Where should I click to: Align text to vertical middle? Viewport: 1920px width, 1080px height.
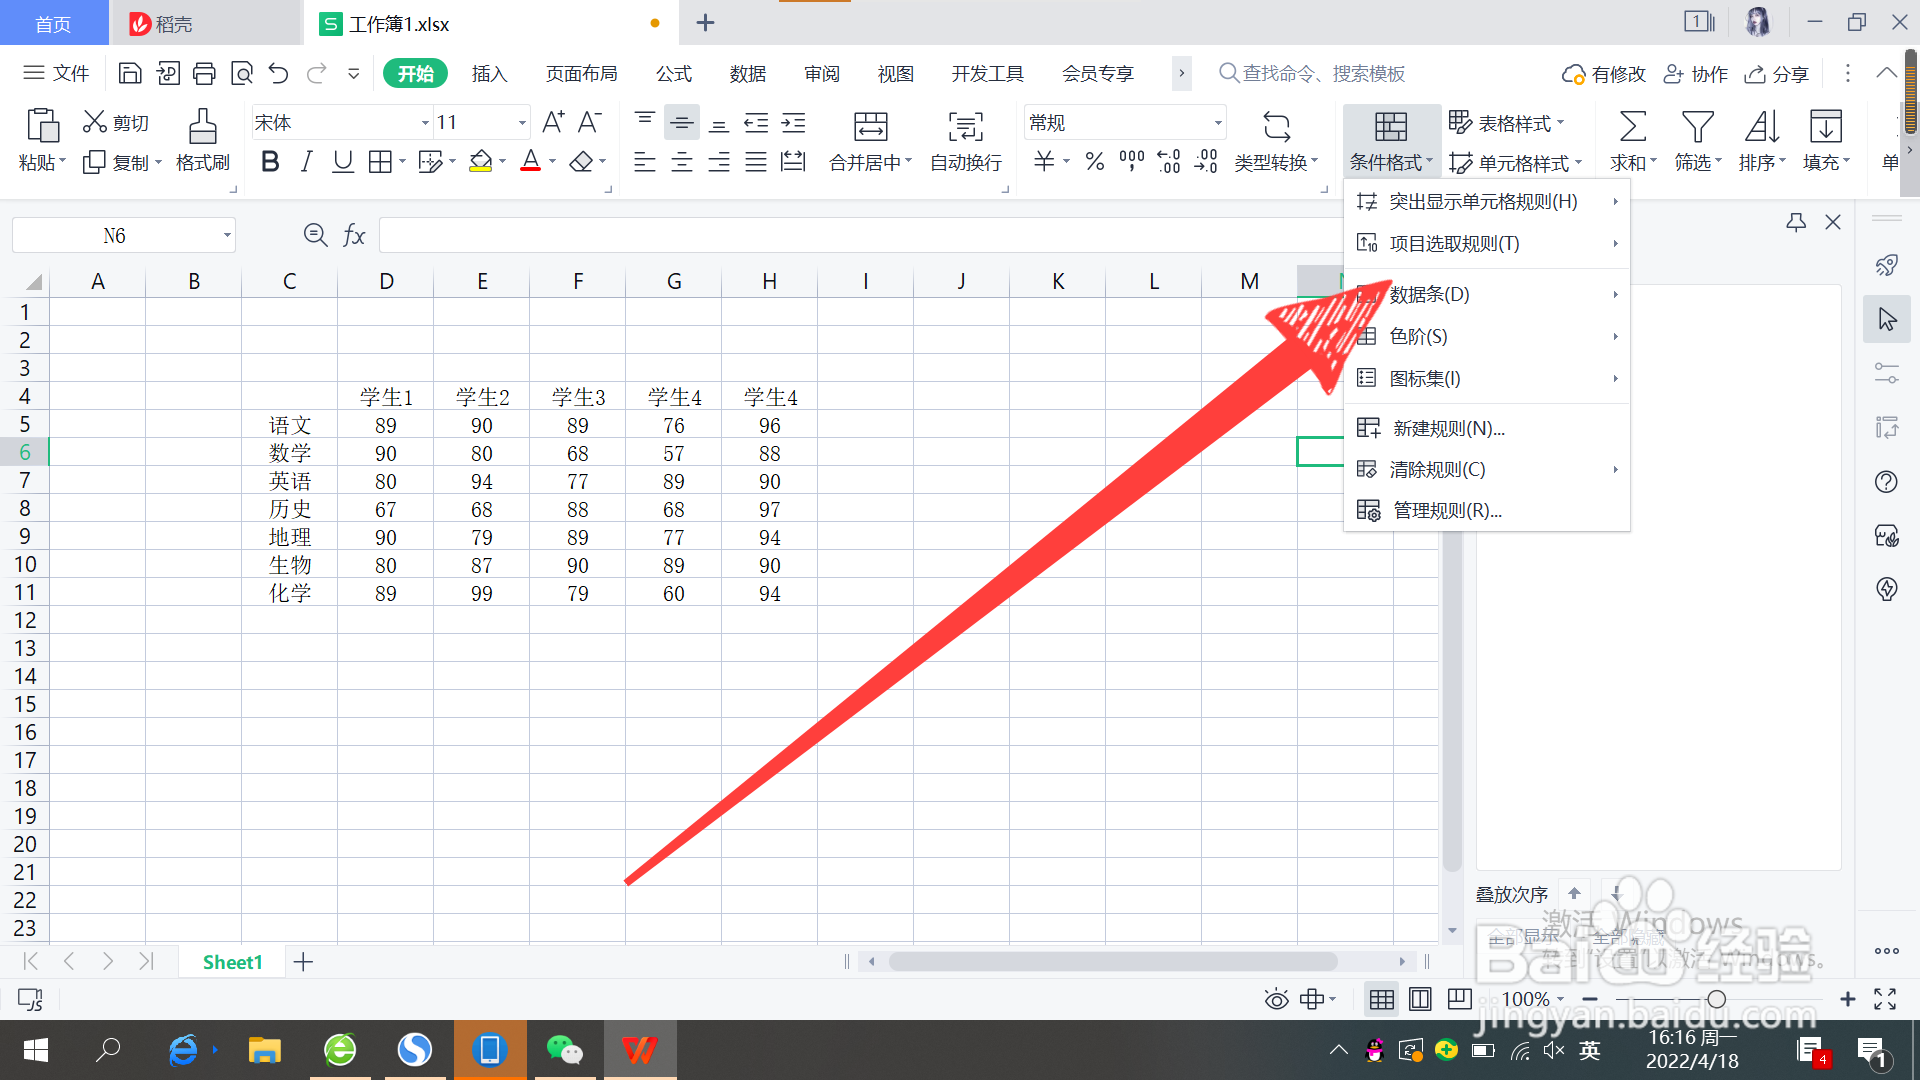[x=682, y=122]
